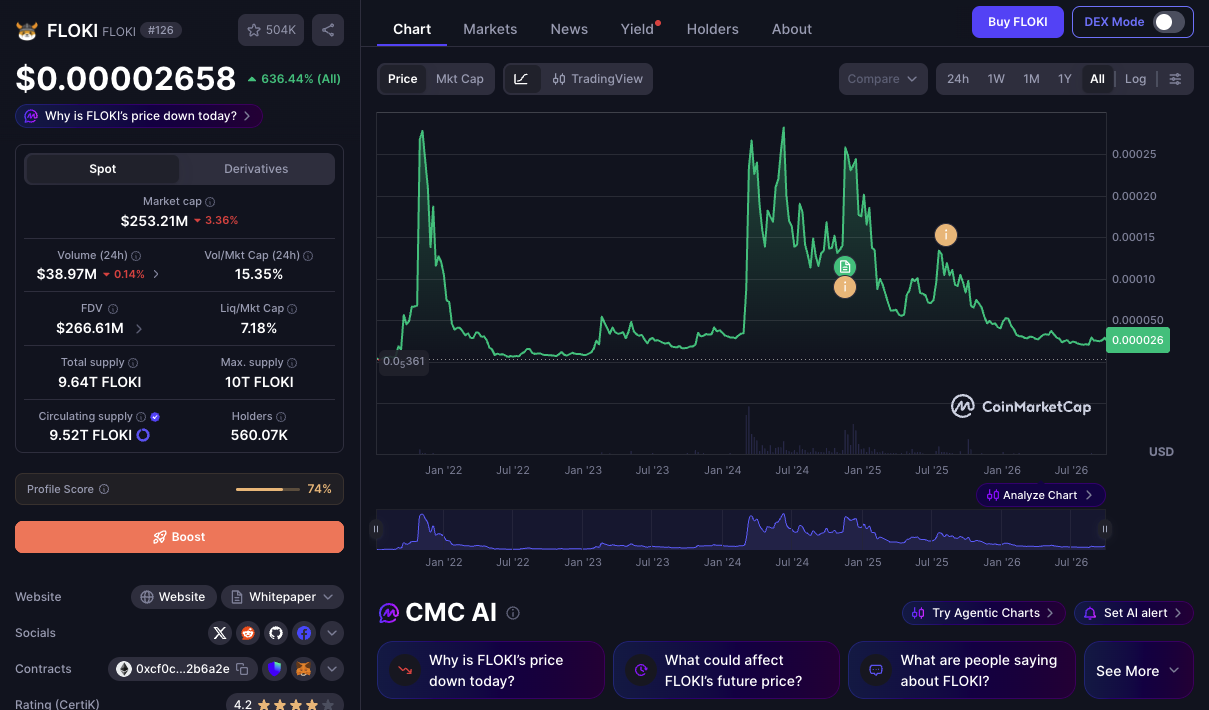
Task: Click the circulating supply progress ring icon
Action: pos(143,435)
